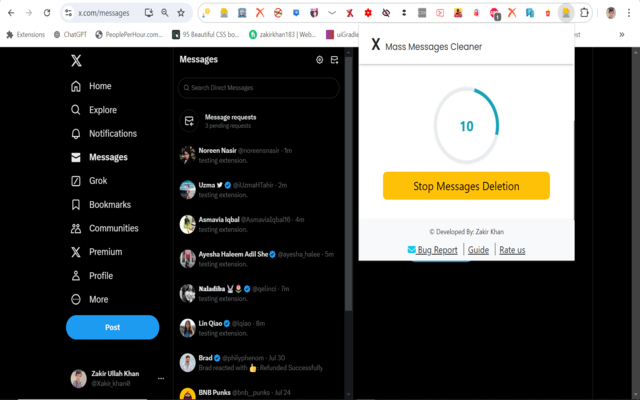The image size is (640, 400).
Task: Click the blue Post button
Action: coord(113,327)
